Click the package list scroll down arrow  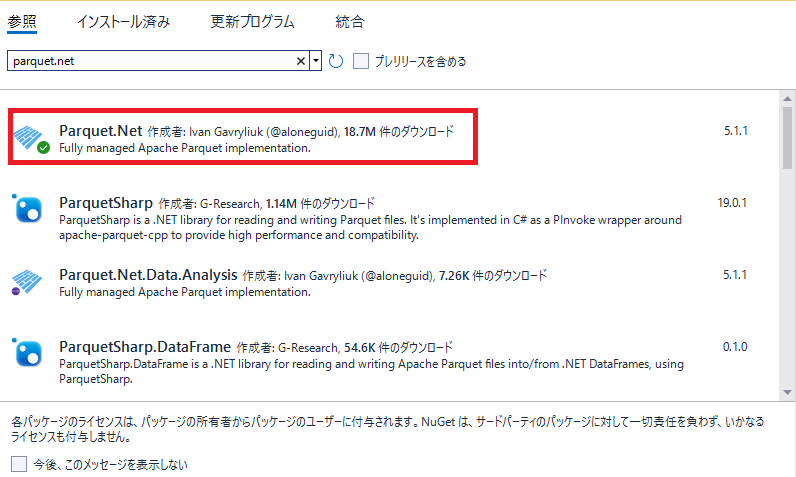coord(787,392)
